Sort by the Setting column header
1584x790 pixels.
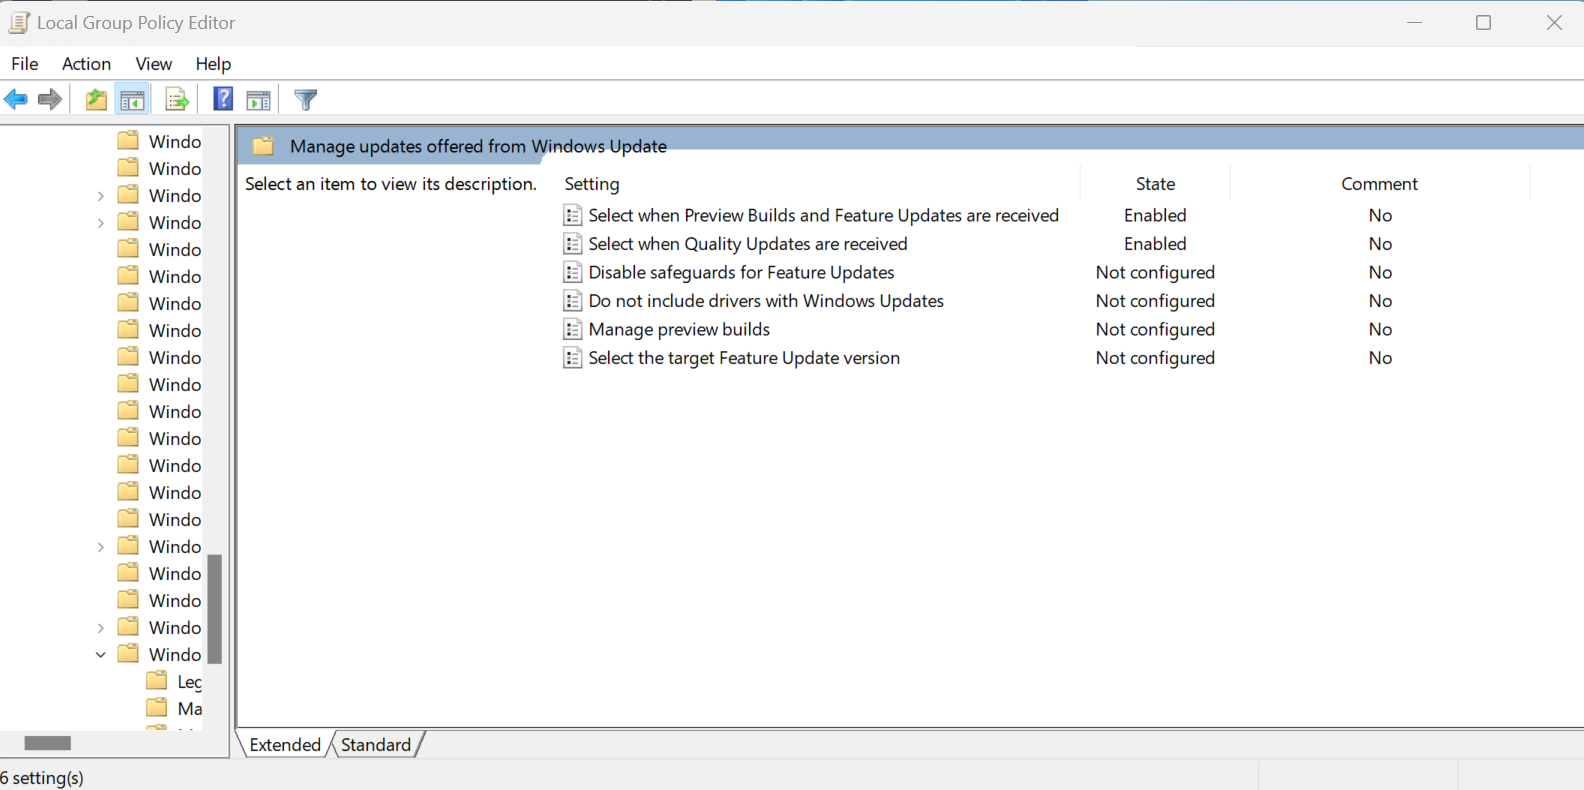click(592, 184)
